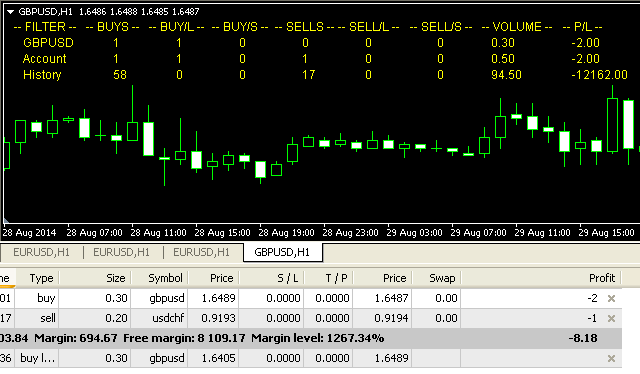Image resolution: width=640 pixels, height=374 pixels.
Task: Switch to the third EURUSD,H1 chart tab
Action: point(201,252)
